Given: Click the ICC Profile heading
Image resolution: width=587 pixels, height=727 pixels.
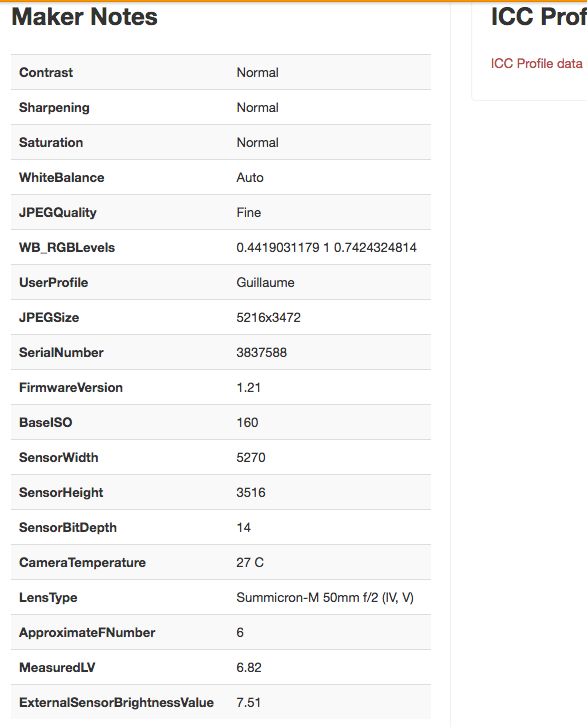Looking at the screenshot, I should click(x=539, y=17).
